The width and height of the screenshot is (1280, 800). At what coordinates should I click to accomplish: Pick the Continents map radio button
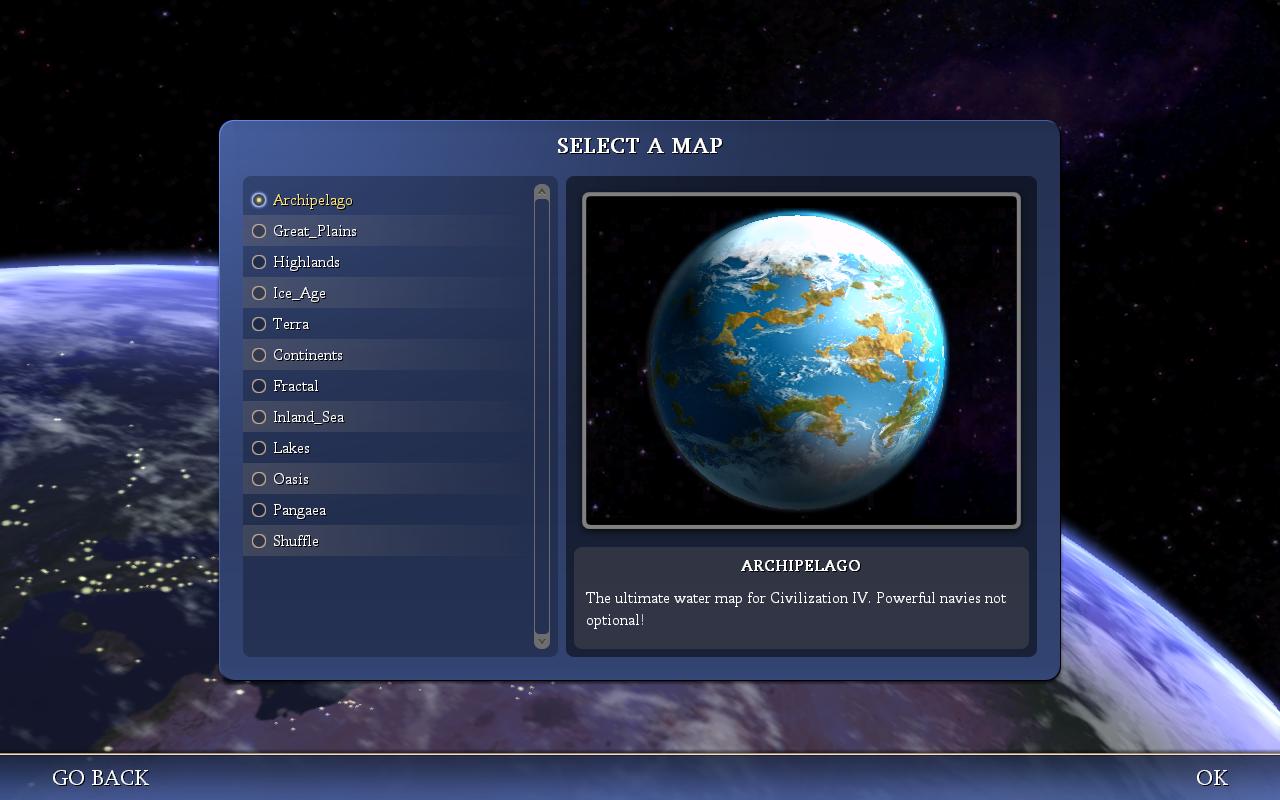click(x=259, y=355)
